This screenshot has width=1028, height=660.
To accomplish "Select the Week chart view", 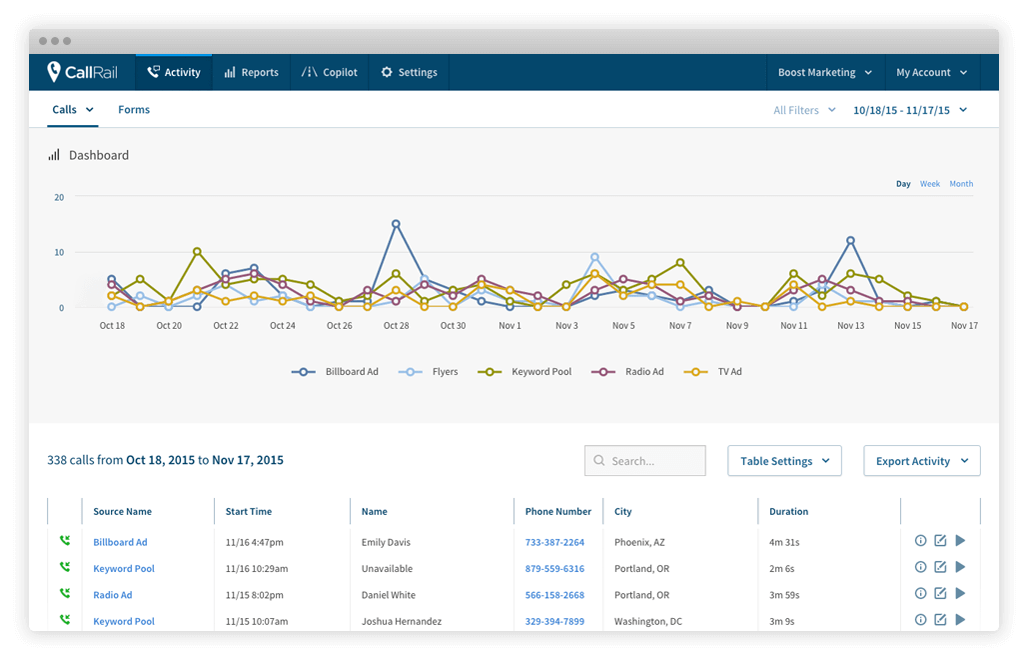I will 930,184.
